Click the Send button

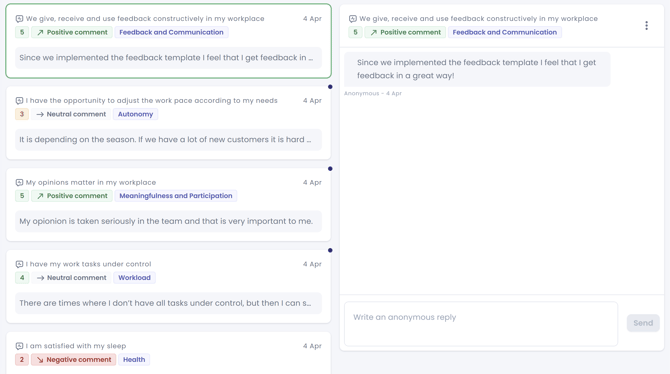click(x=643, y=323)
